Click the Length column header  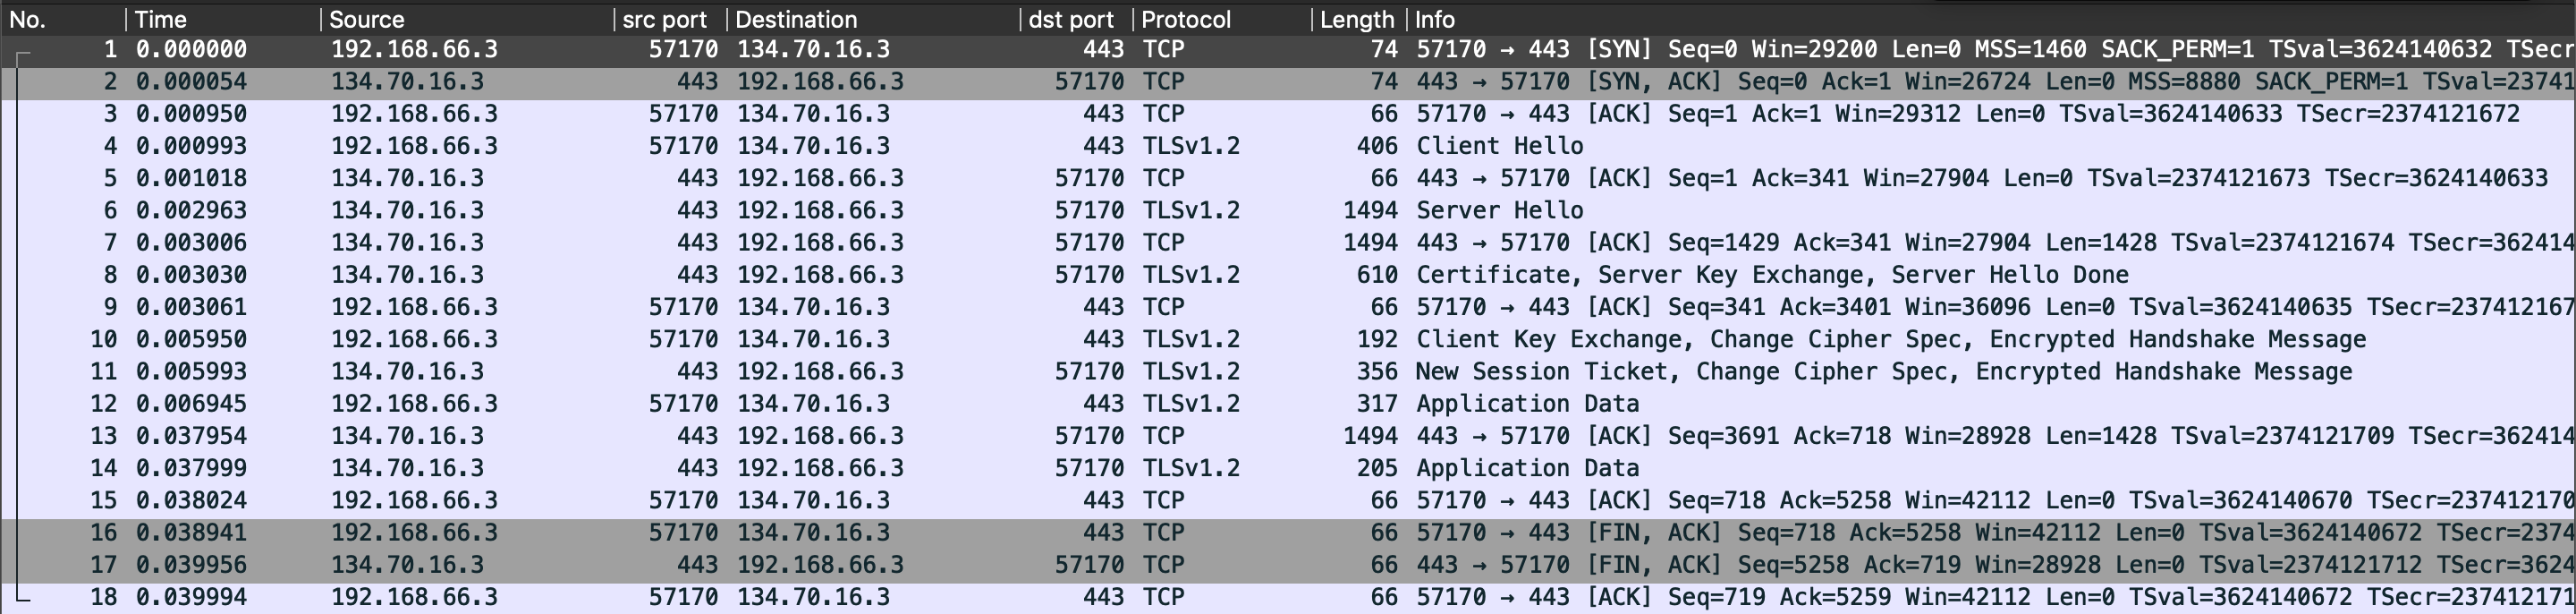pos(1356,19)
